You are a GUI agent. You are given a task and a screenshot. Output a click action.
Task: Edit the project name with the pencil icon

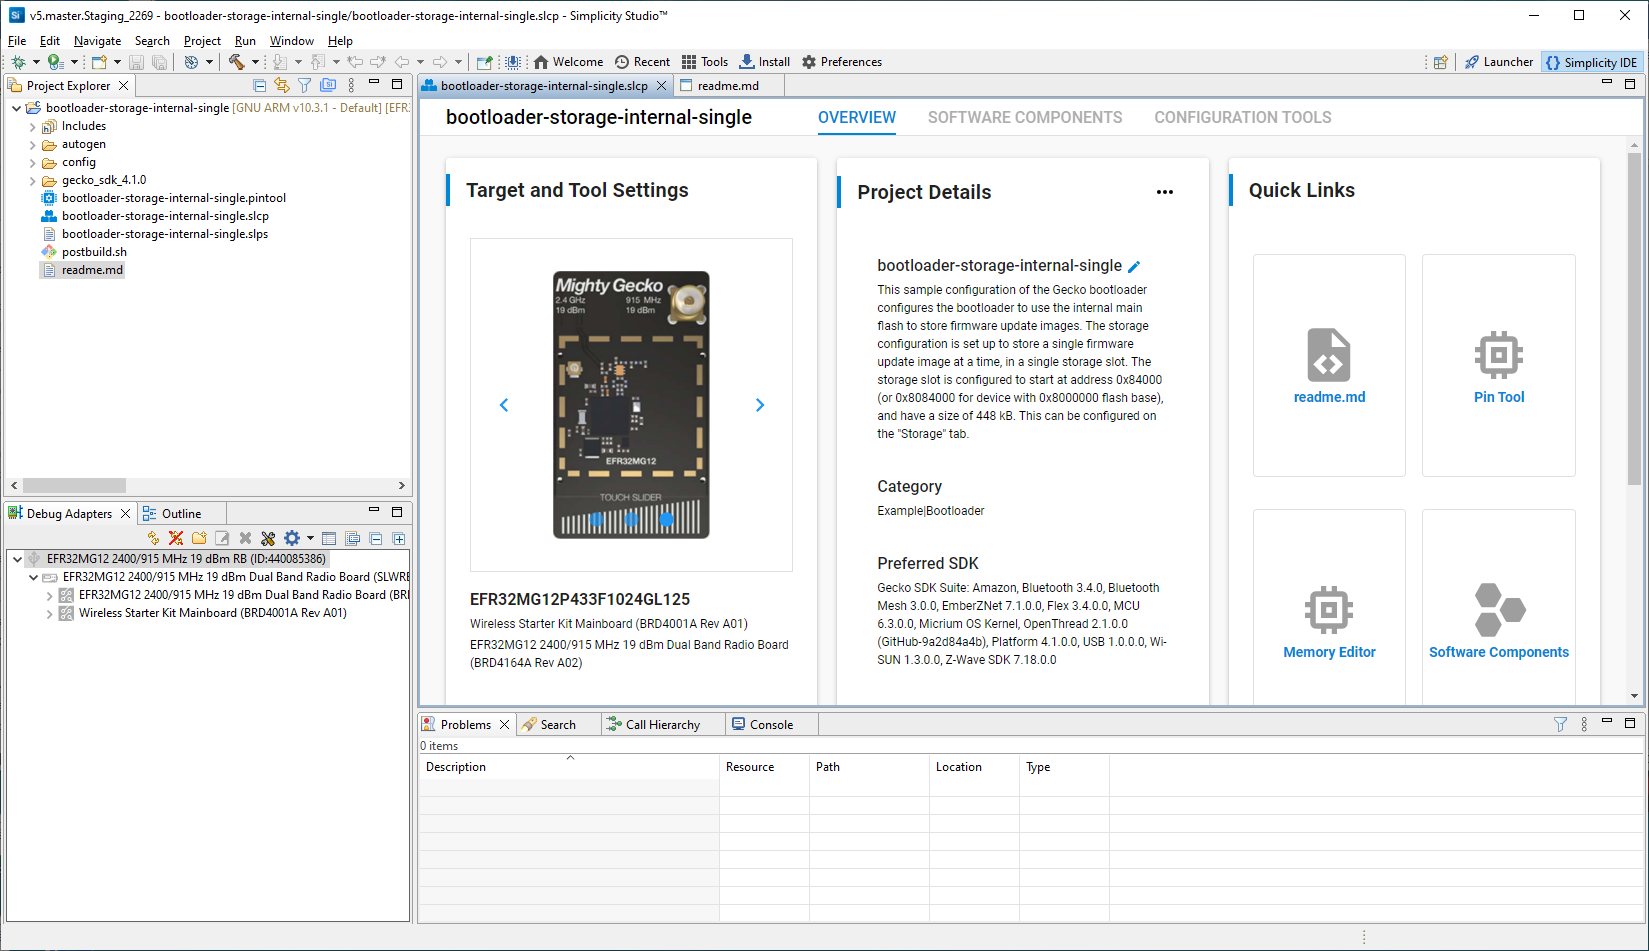coord(1133,266)
